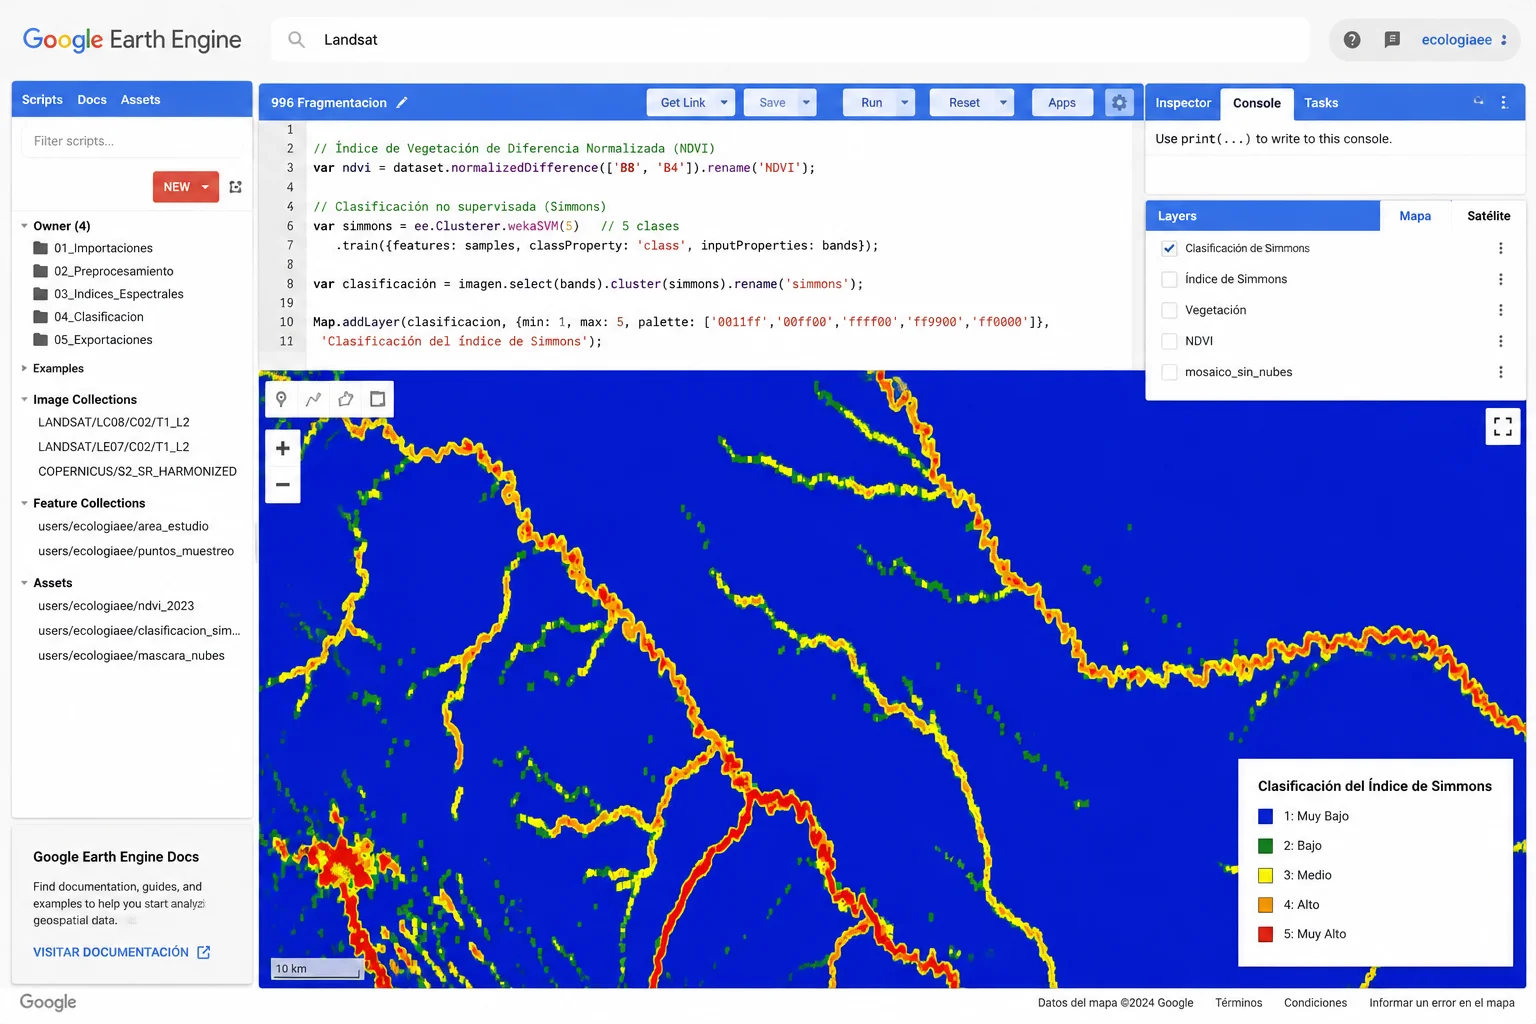Open the Run dropdown arrow
Viewport: 1536px width, 1024px height.
point(905,102)
